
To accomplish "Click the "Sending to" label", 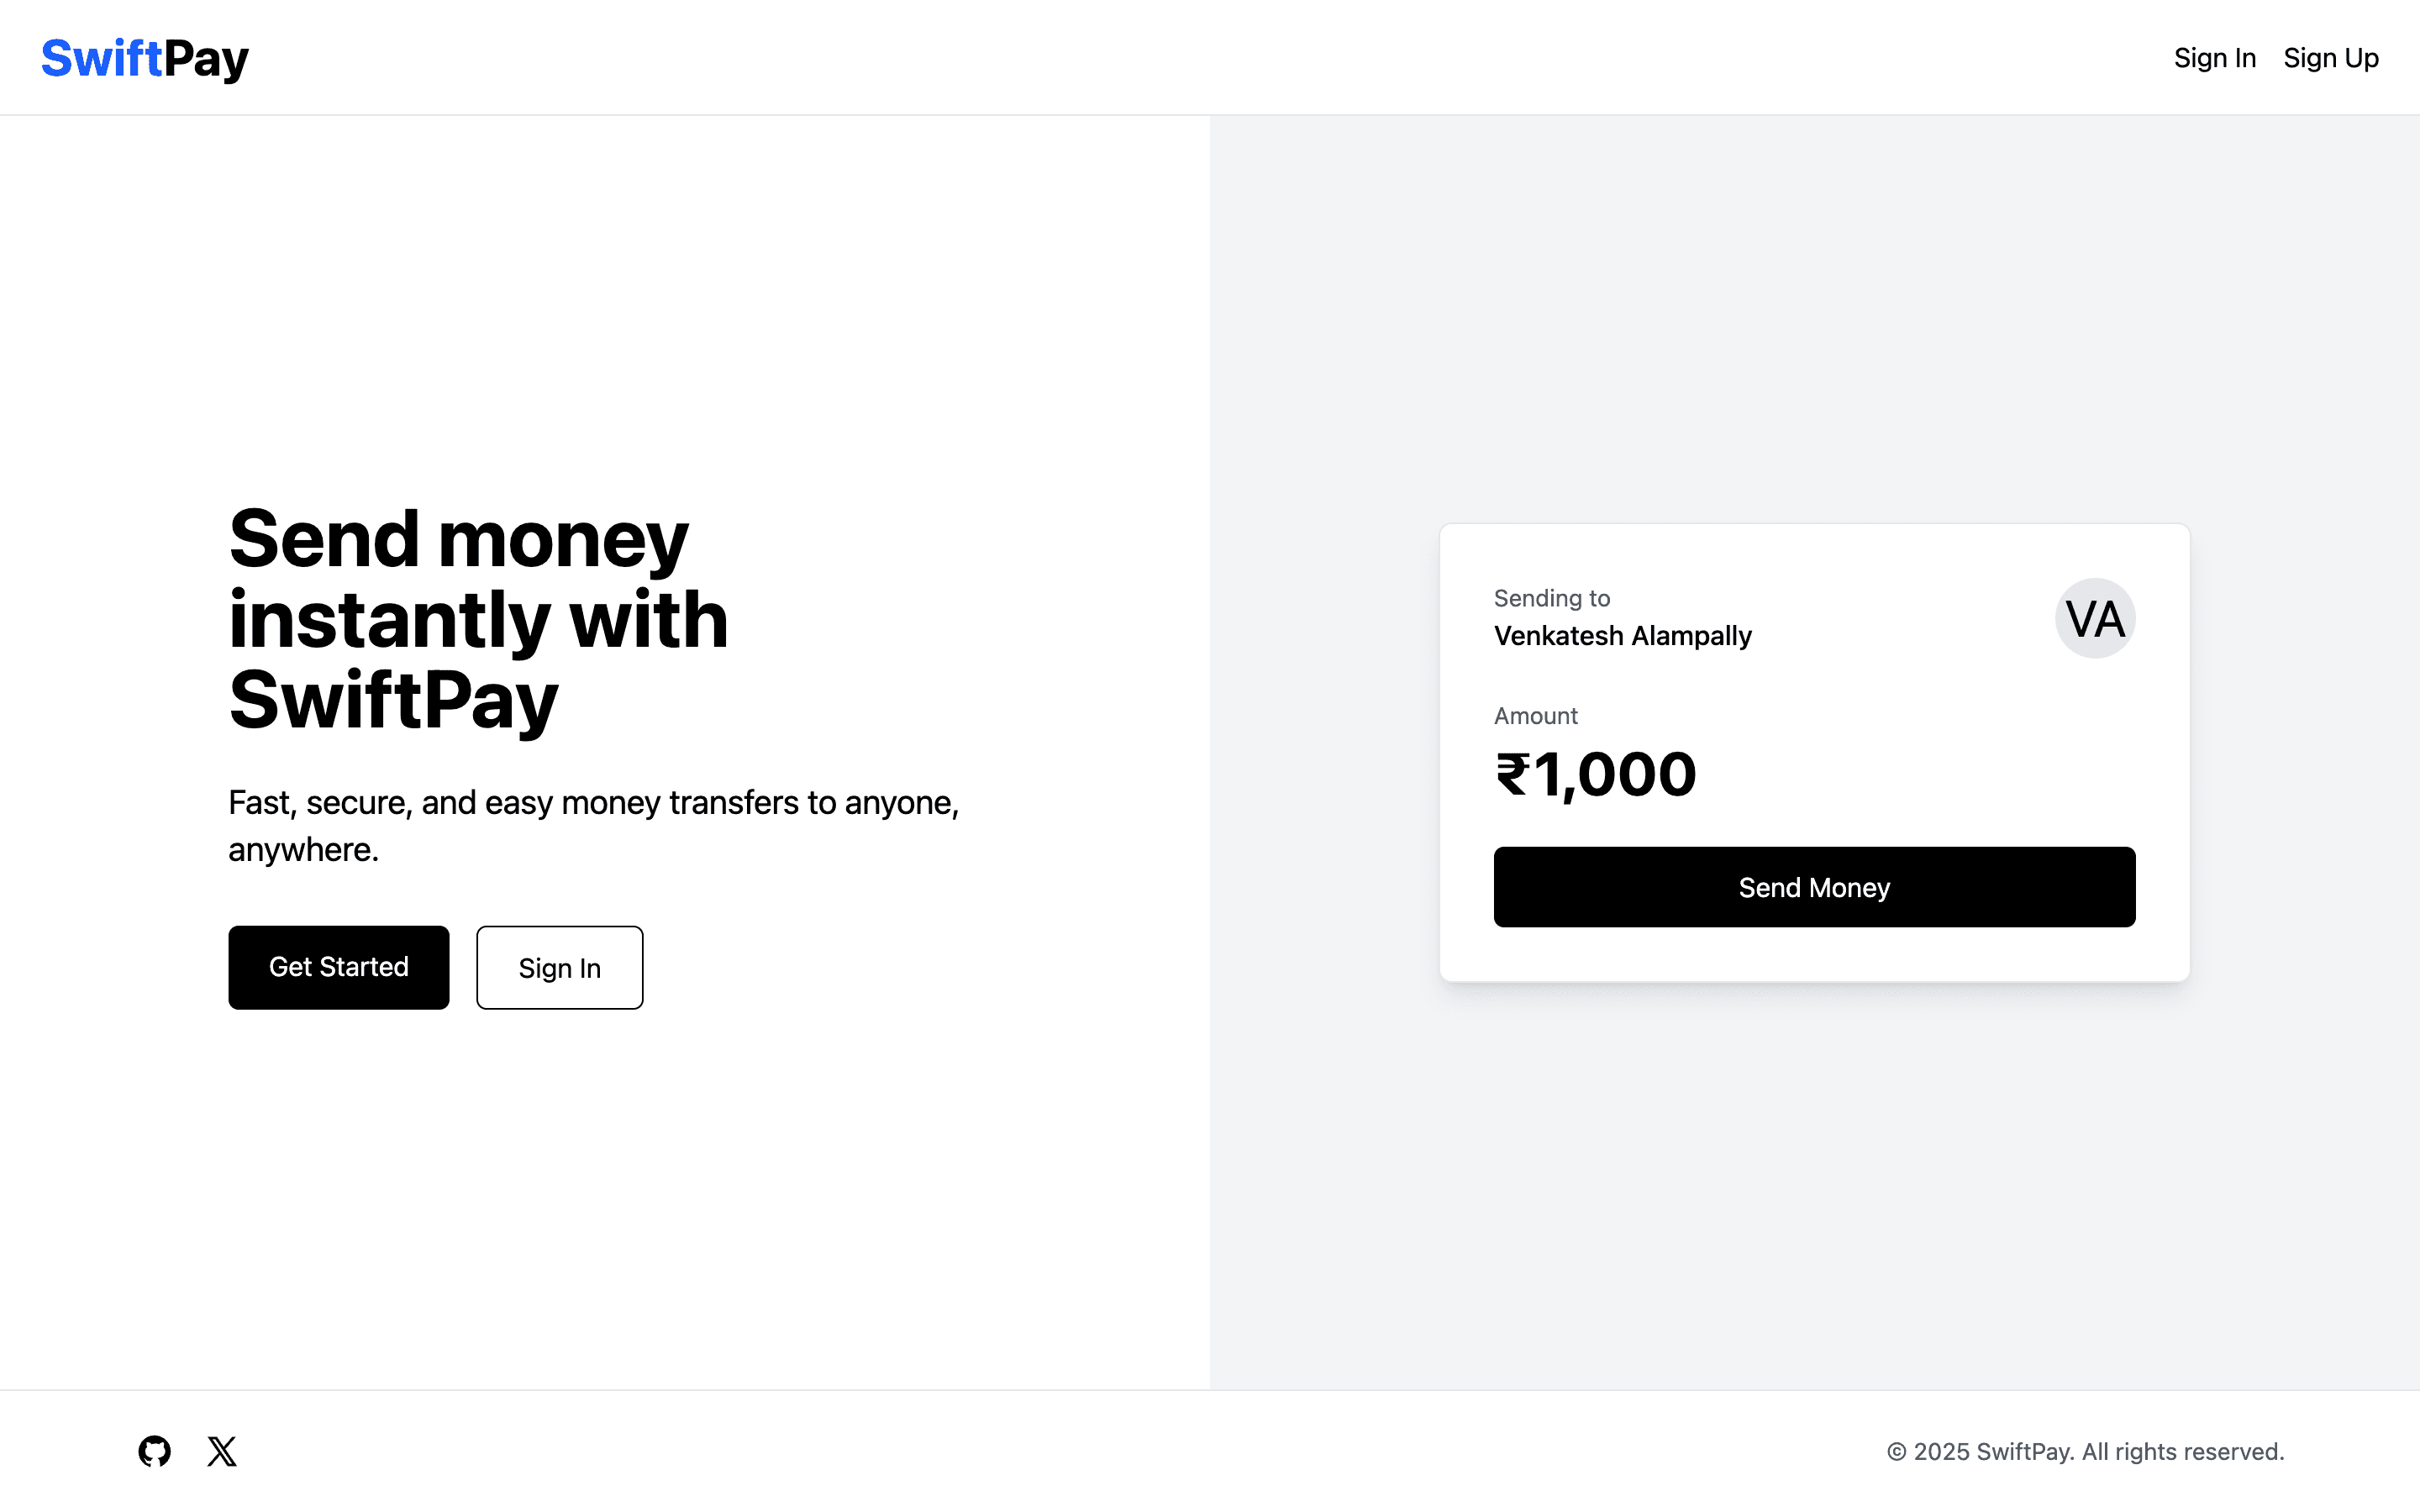I will [1551, 598].
